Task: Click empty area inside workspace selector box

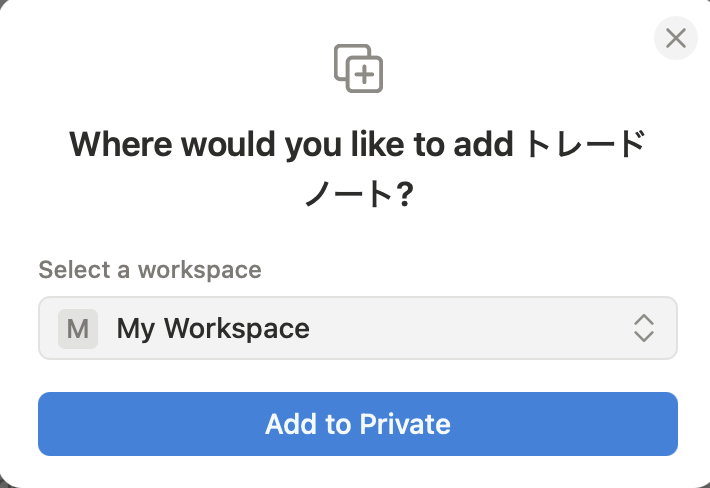Action: coord(470,328)
